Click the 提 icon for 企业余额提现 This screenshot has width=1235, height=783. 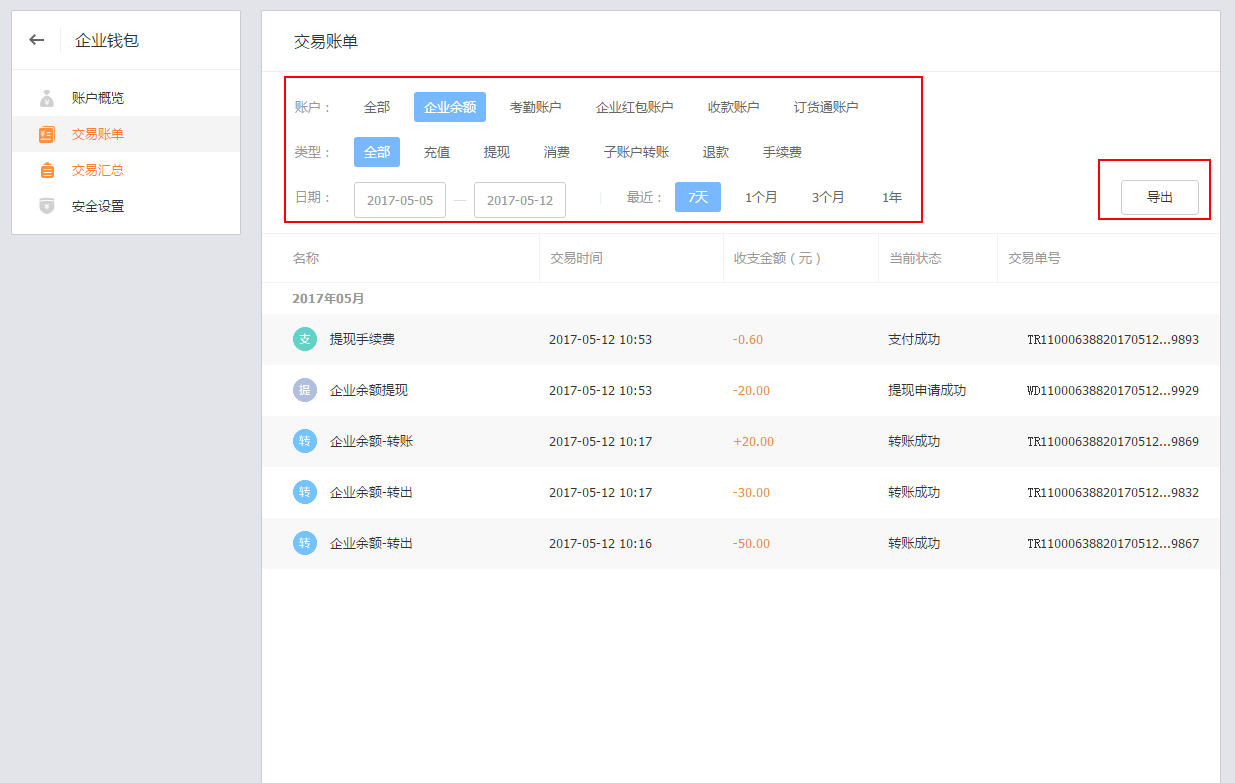coord(305,390)
